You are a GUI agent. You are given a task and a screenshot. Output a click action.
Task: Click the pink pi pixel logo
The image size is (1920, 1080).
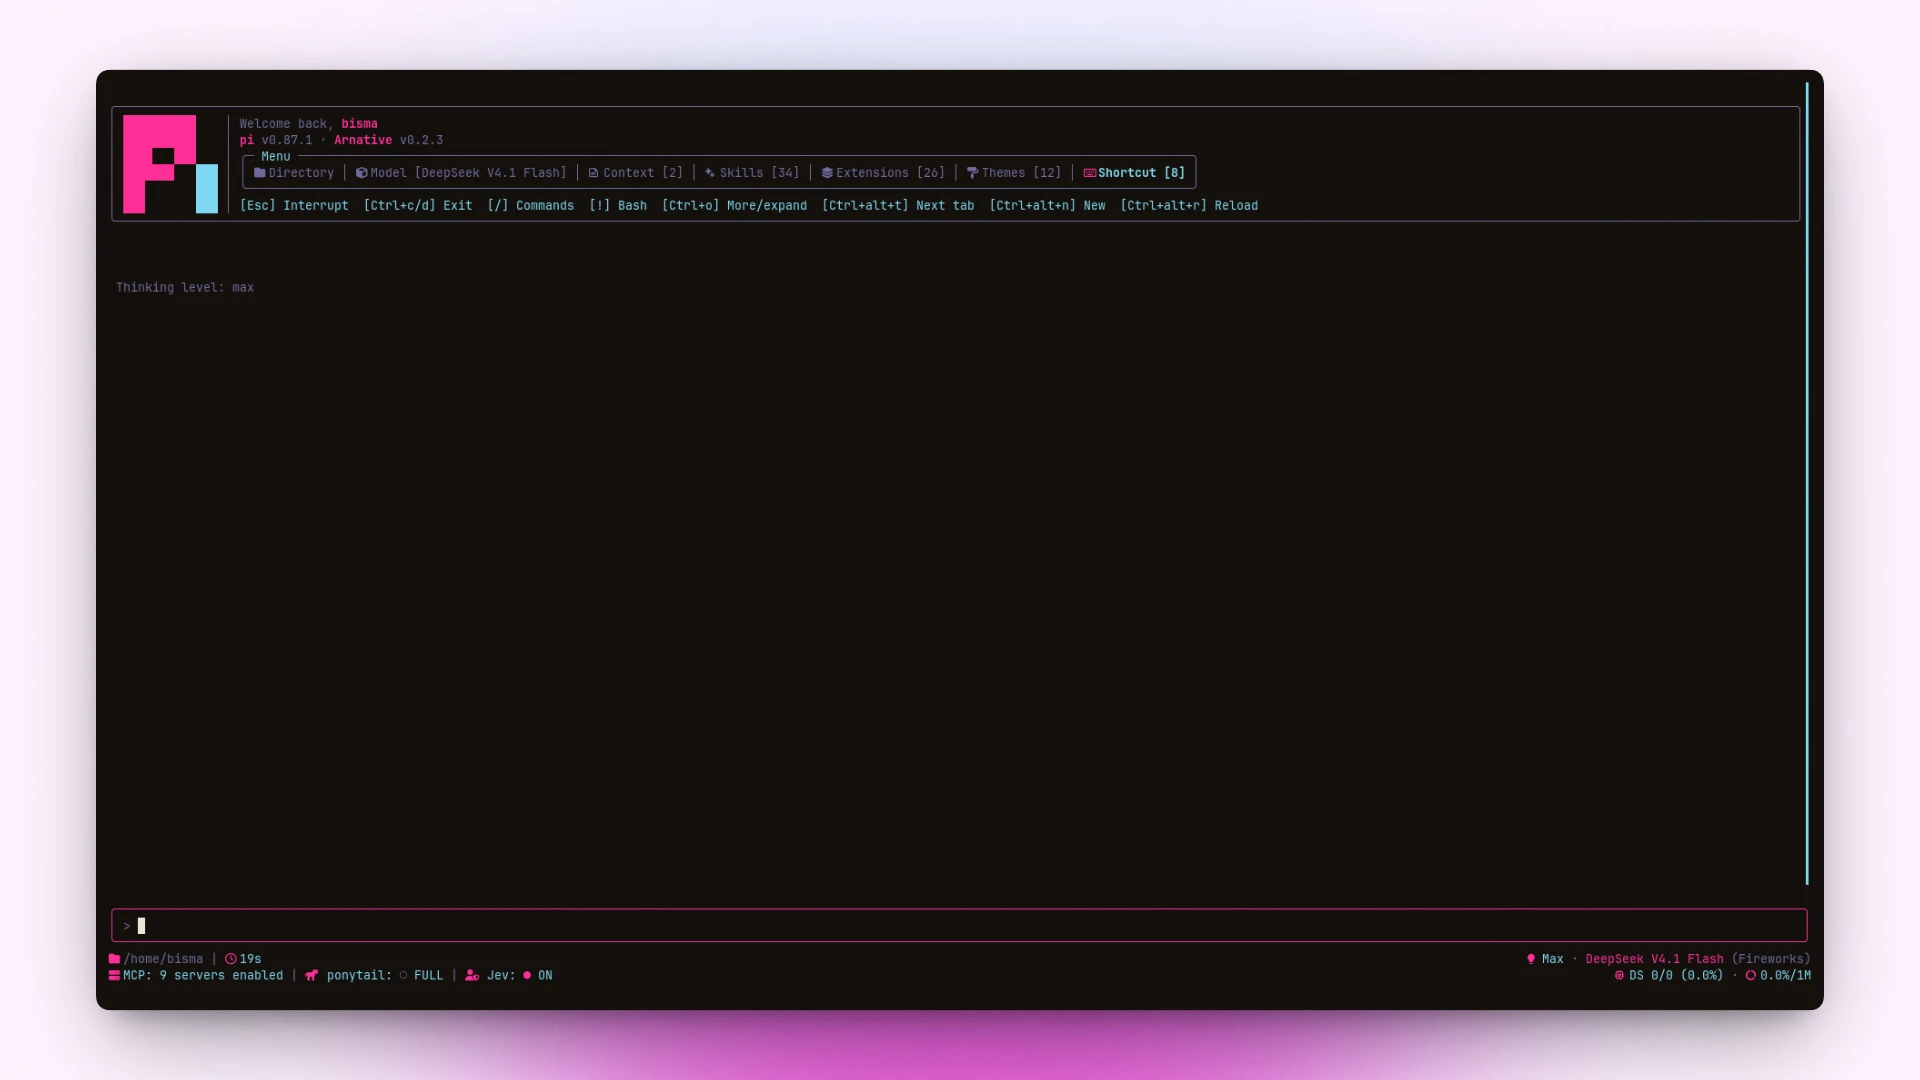170,164
